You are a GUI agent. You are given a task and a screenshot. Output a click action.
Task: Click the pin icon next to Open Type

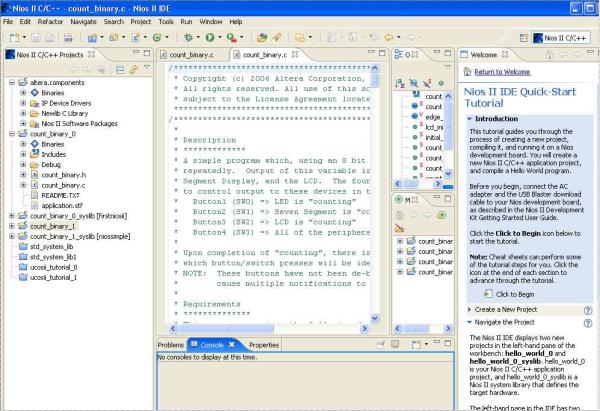pos(277,37)
